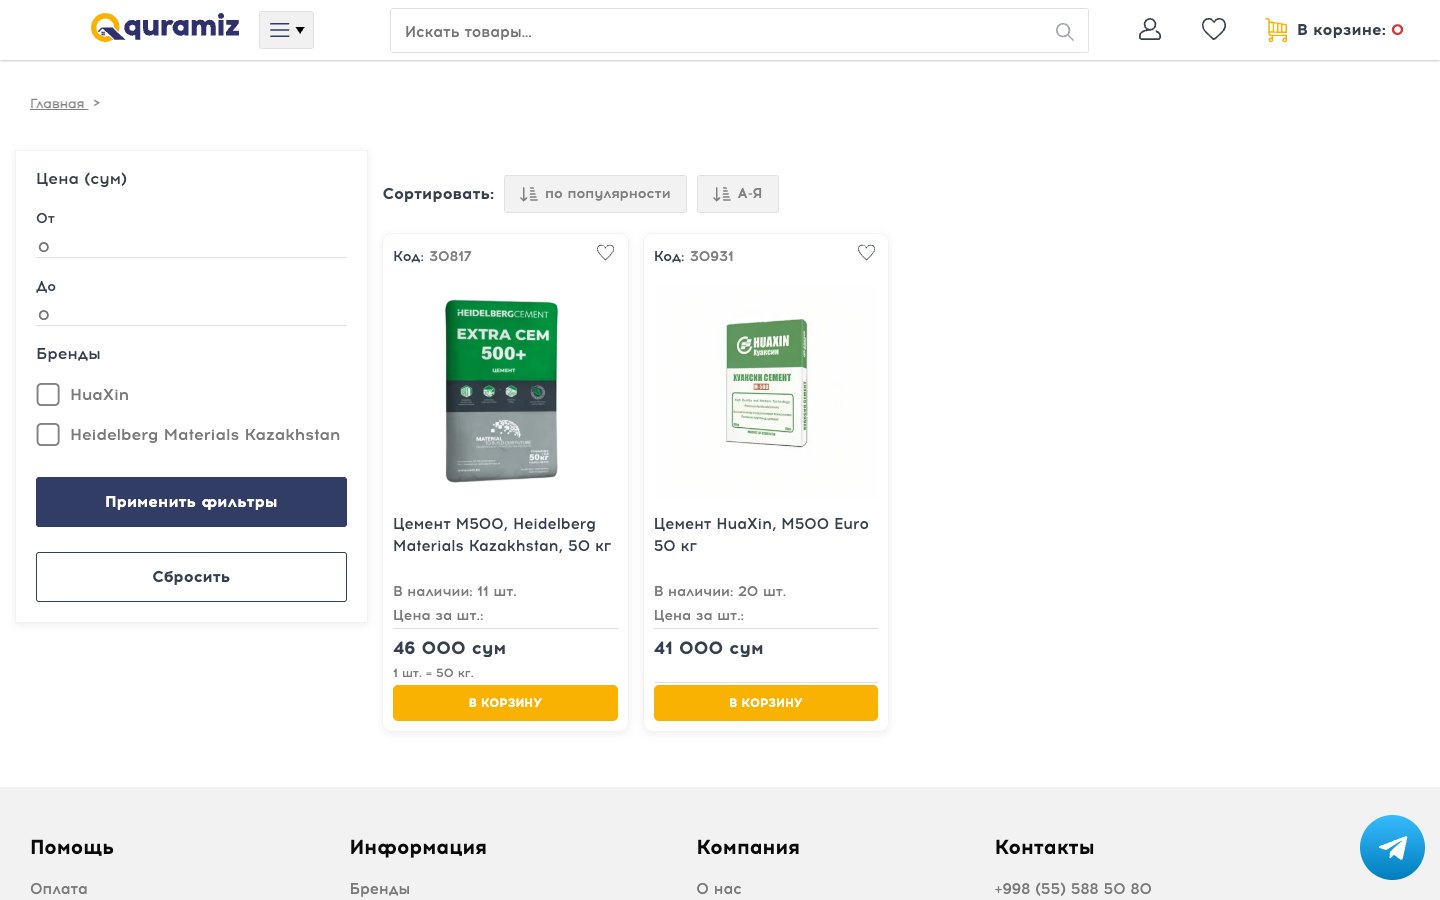Open the Бренды footer link
Image resolution: width=1440 pixels, height=900 pixels.
point(380,889)
